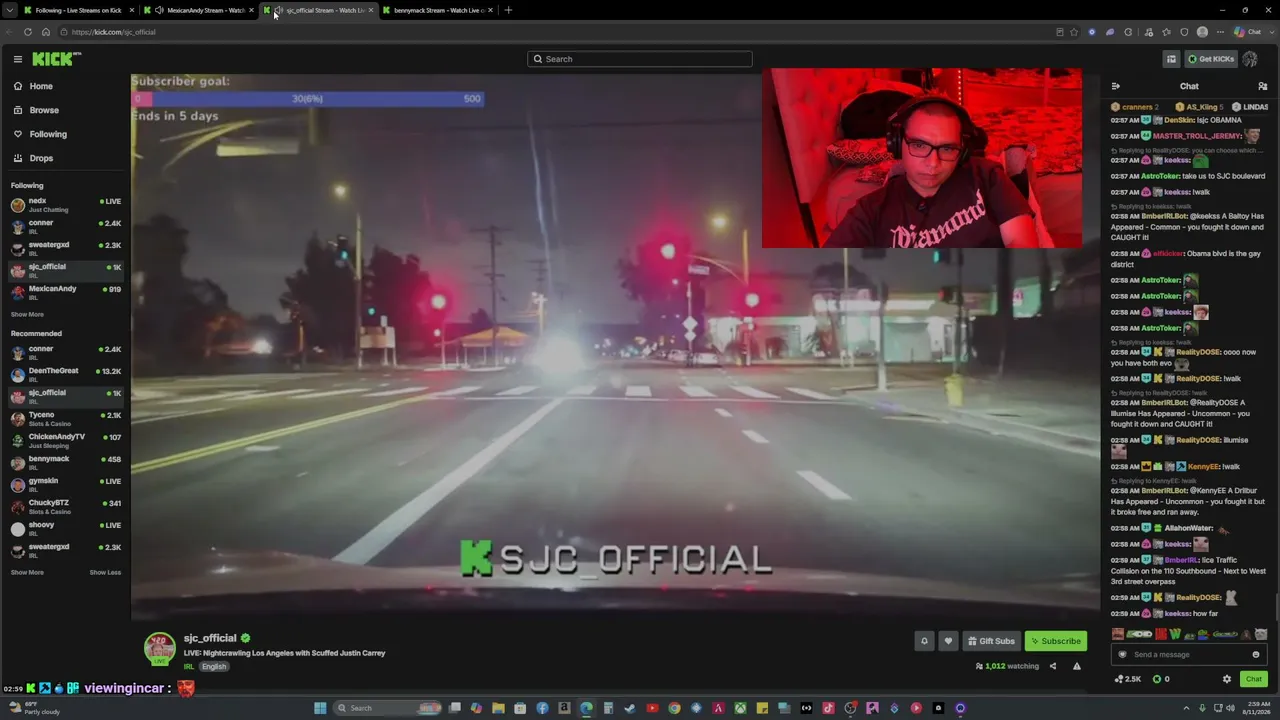This screenshot has height=720, width=1280.
Task: Toggle notifications bell for sjc_official
Action: click(924, 641)
